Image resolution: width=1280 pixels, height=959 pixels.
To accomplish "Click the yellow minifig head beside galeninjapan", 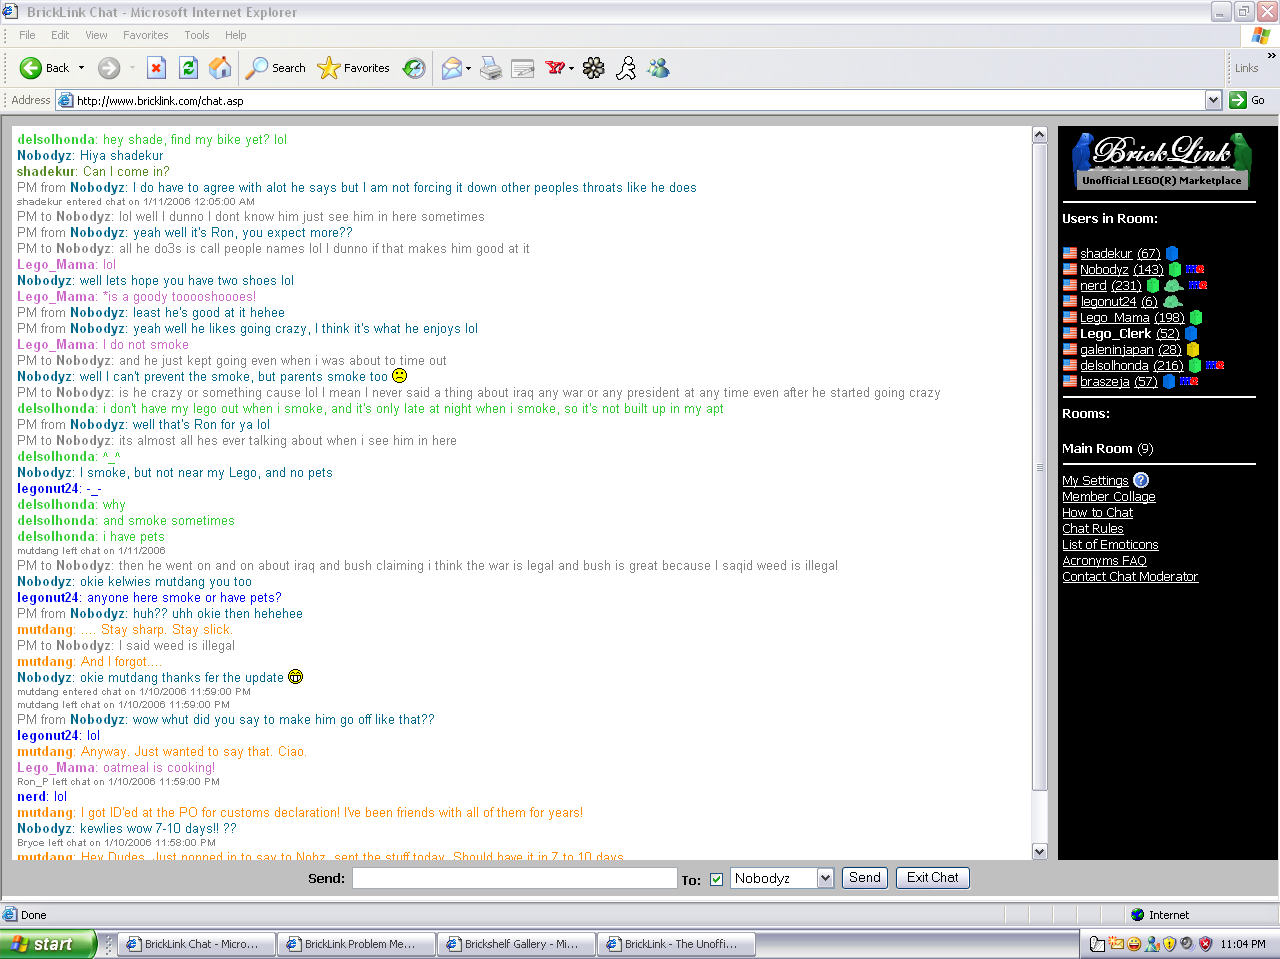I will [1193, 349].
